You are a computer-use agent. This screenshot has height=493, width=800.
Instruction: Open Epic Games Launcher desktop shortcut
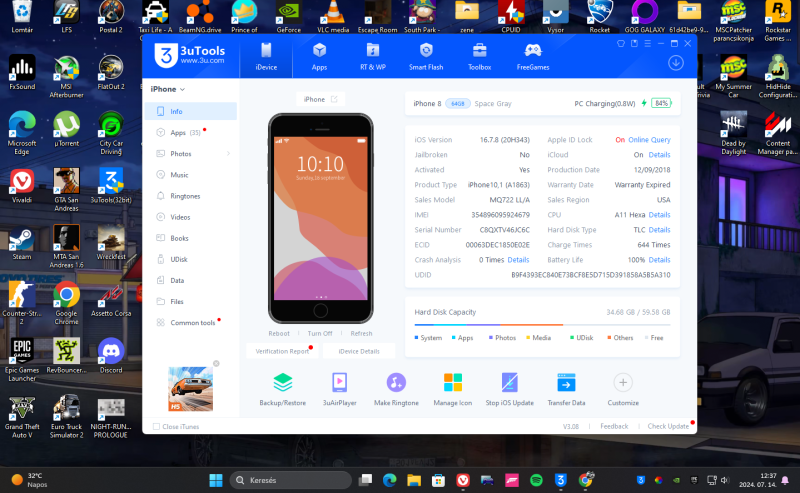pyautogui.click(x=22, y=360)
